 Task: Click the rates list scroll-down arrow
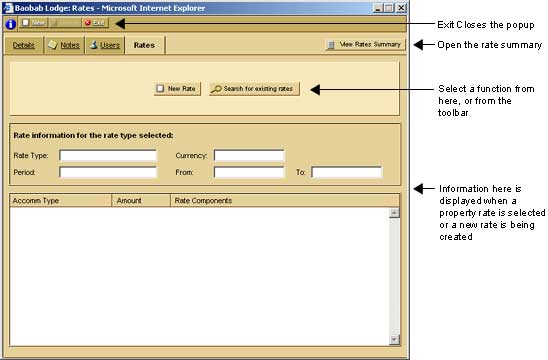394,339
